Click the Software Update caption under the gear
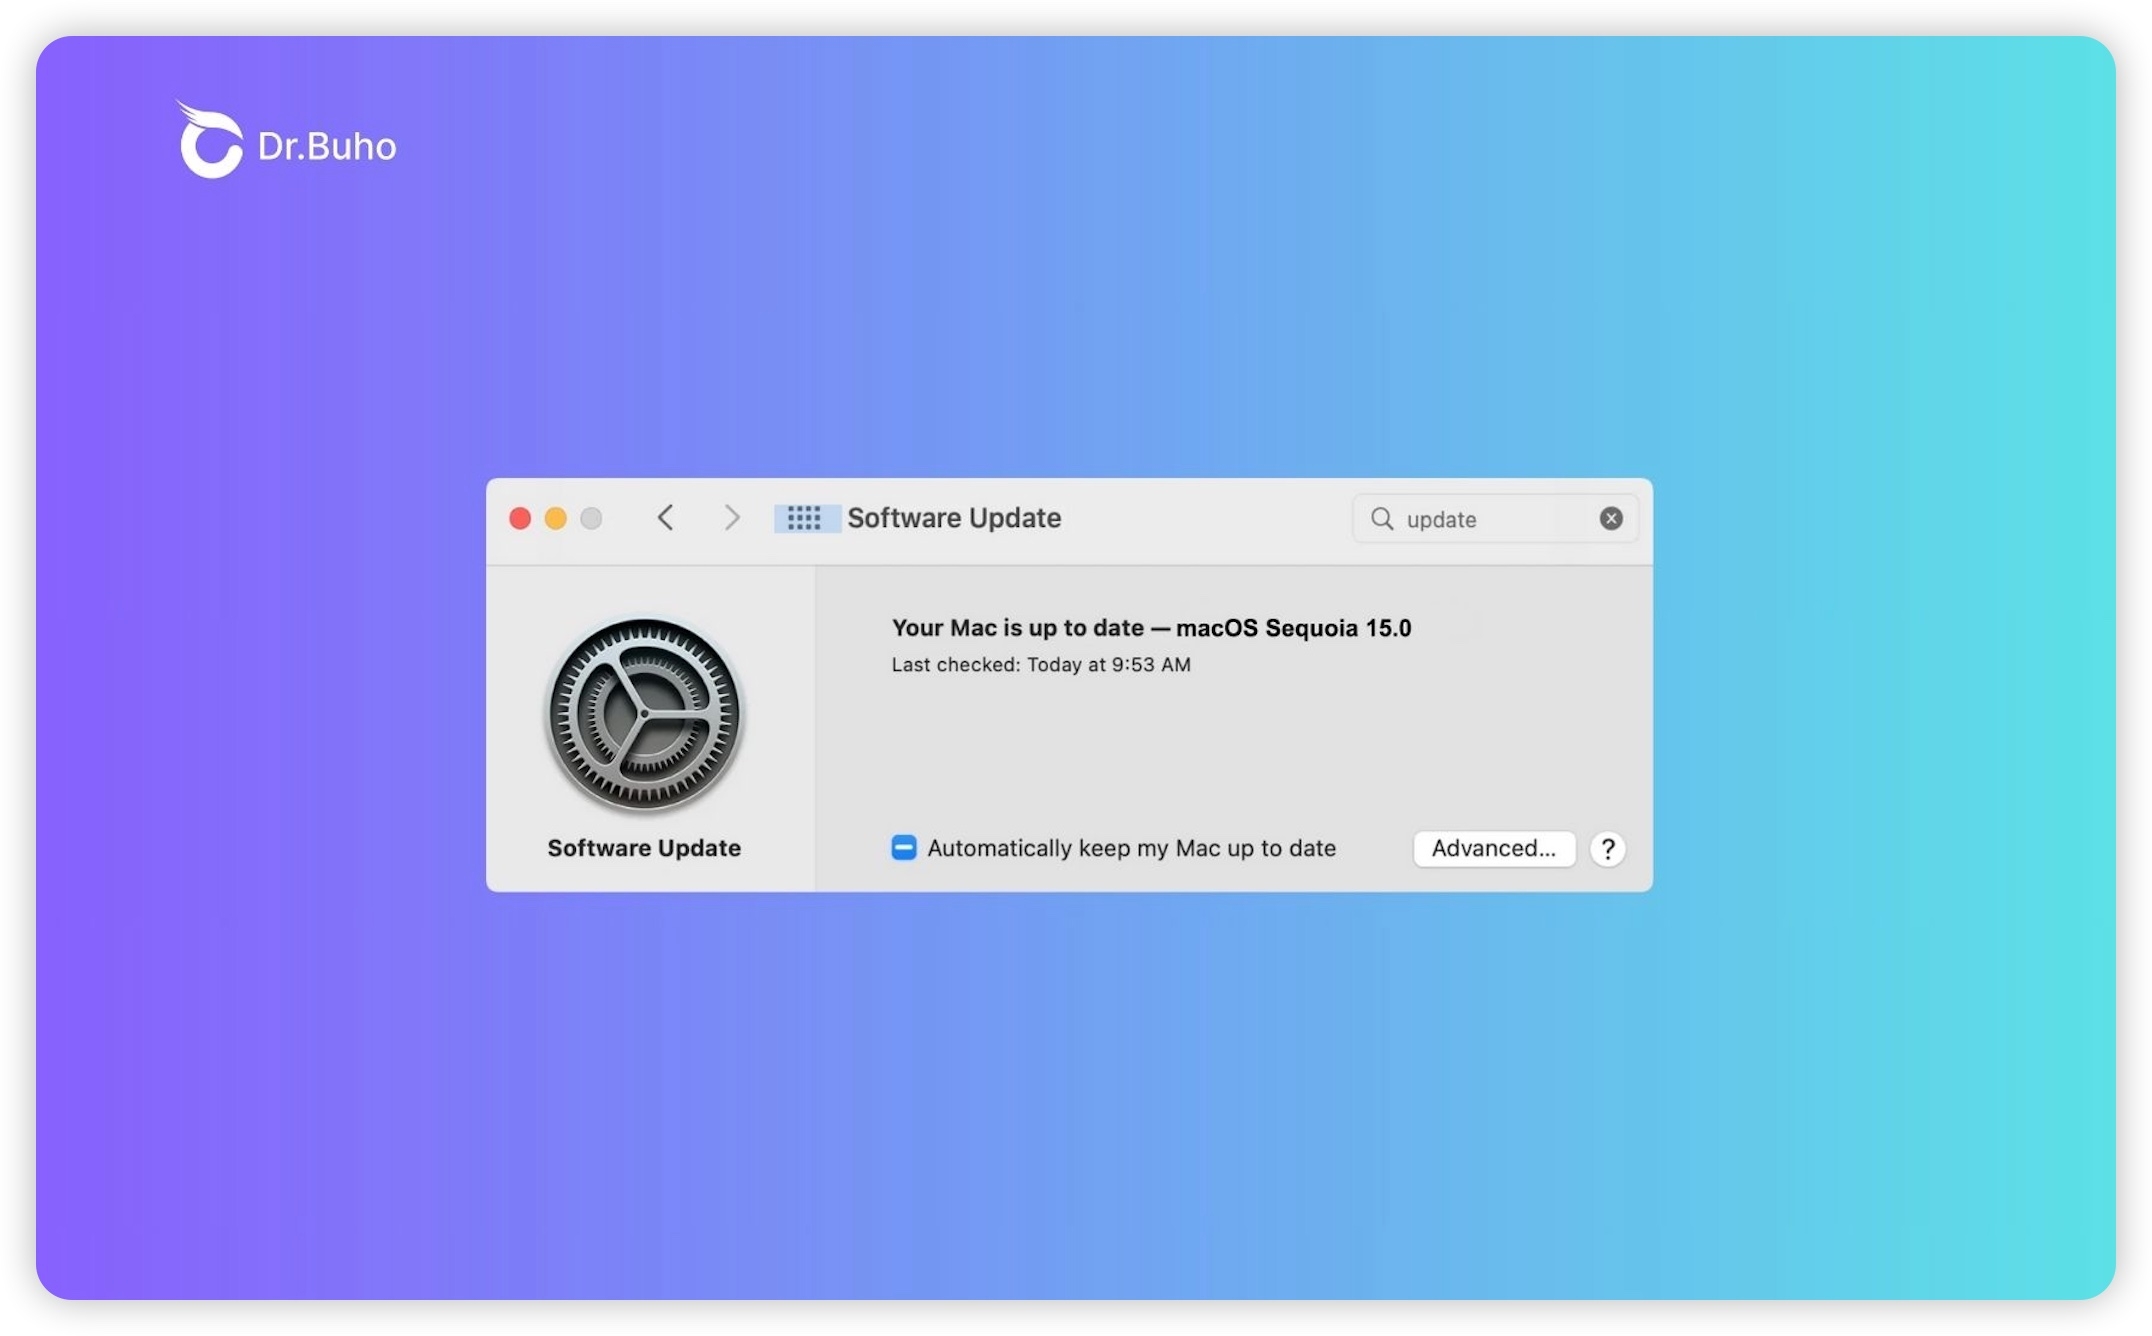This screenshot has width=2152, height=1336. click(643, 847)
